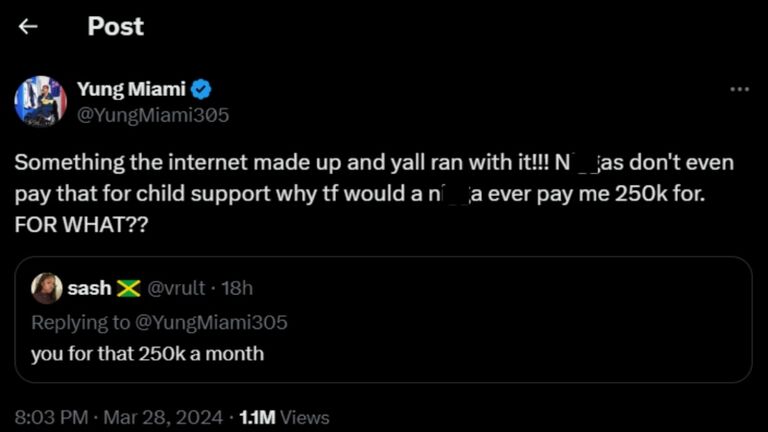
Task: Click the Mar 28, 2024 date
Action: (x=164, y=417)
